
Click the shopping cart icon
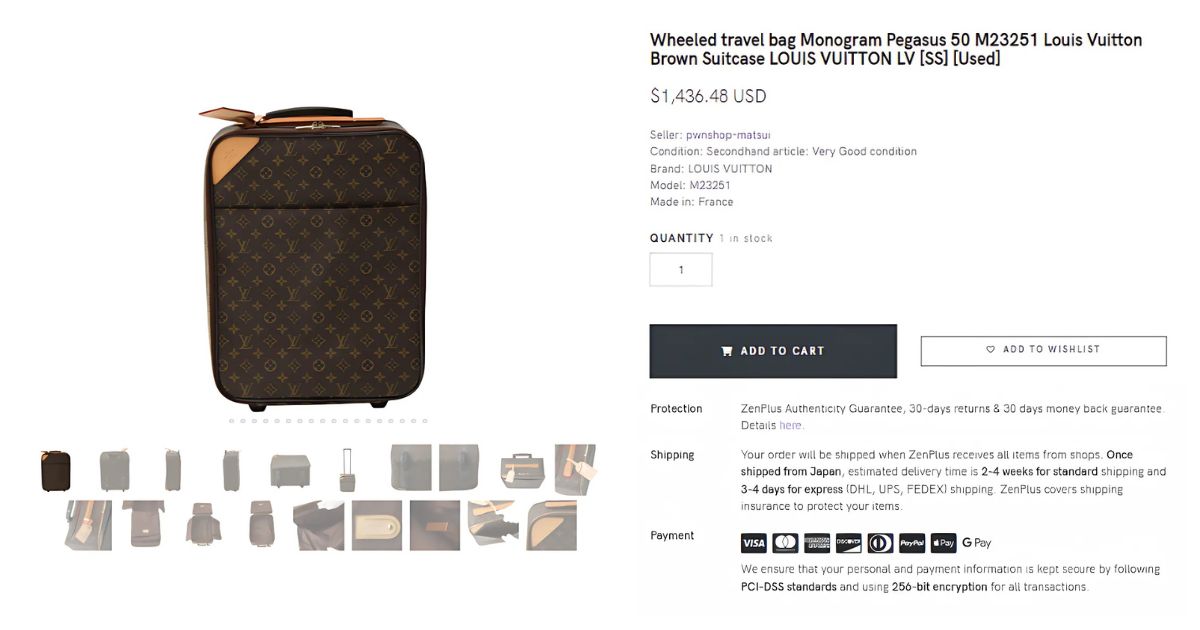click(x=727, y=351)
